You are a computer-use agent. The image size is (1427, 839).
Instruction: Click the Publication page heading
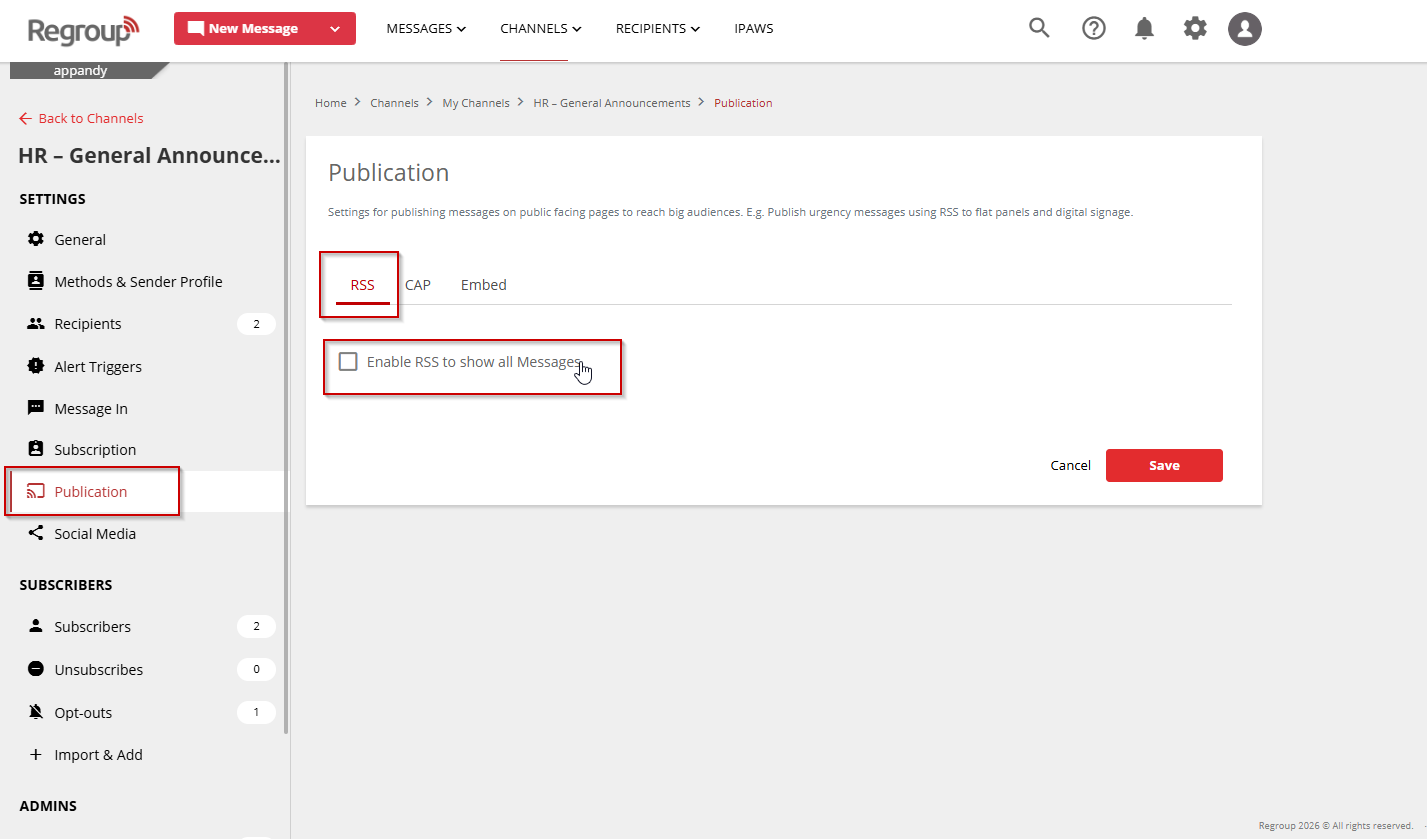[x=389, y=173]
